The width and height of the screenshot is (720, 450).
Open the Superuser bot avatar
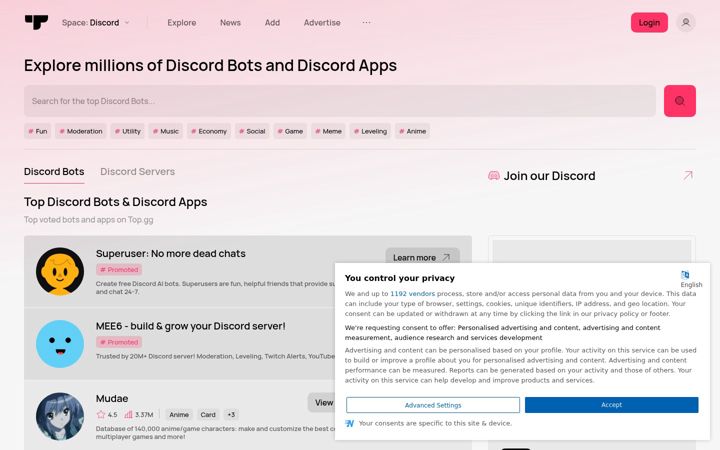click(60, 271)
